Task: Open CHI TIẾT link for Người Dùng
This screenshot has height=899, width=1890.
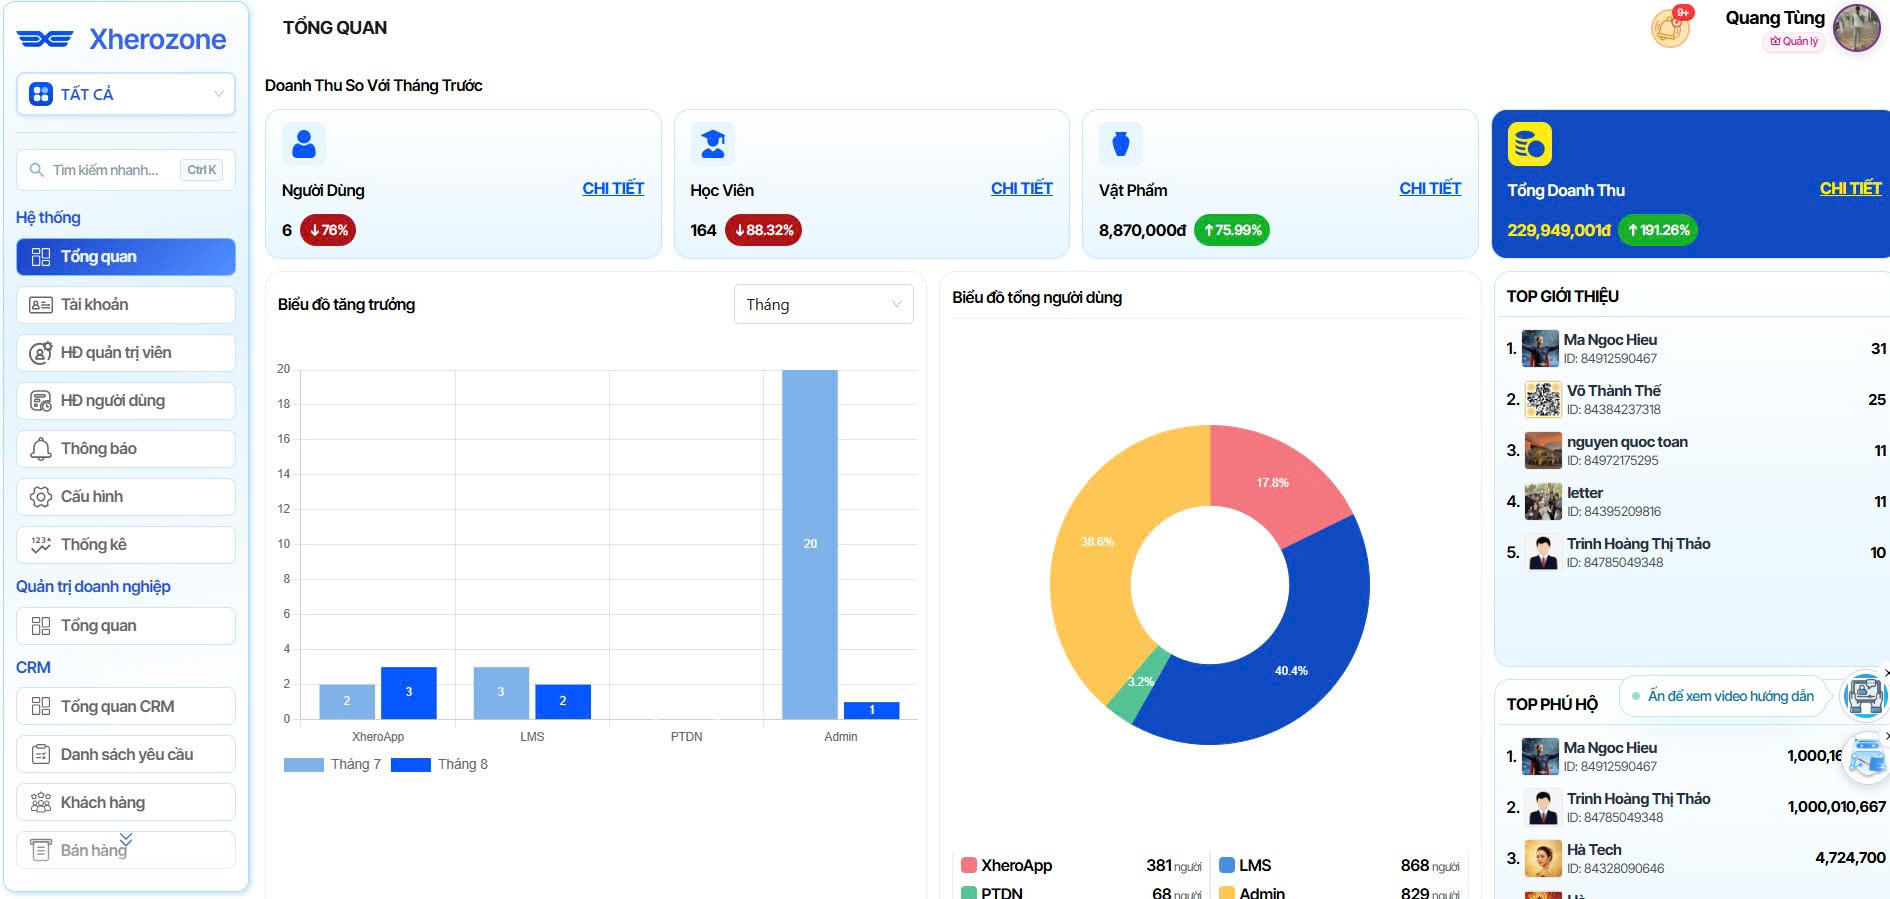Action: click(x=613, y=188)
